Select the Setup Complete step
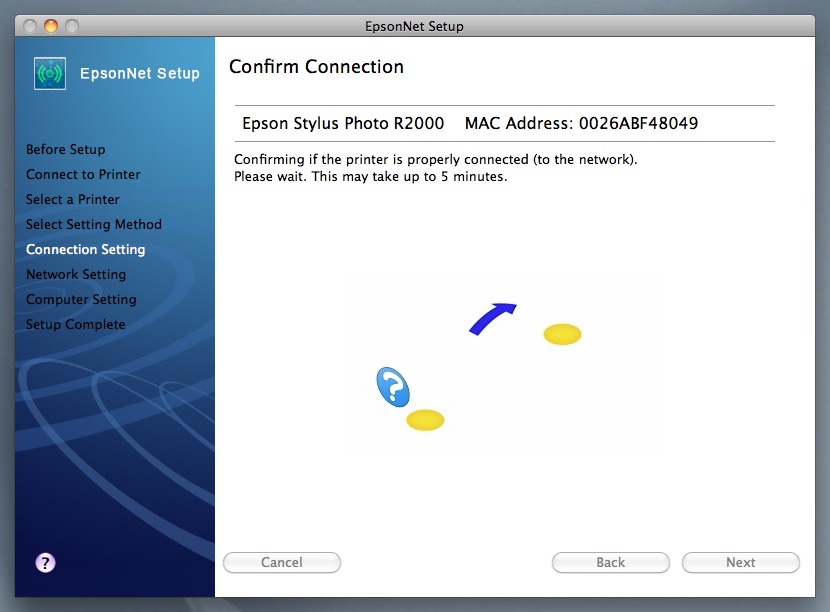This screenshot has width=830, height=612. [75, 324]
